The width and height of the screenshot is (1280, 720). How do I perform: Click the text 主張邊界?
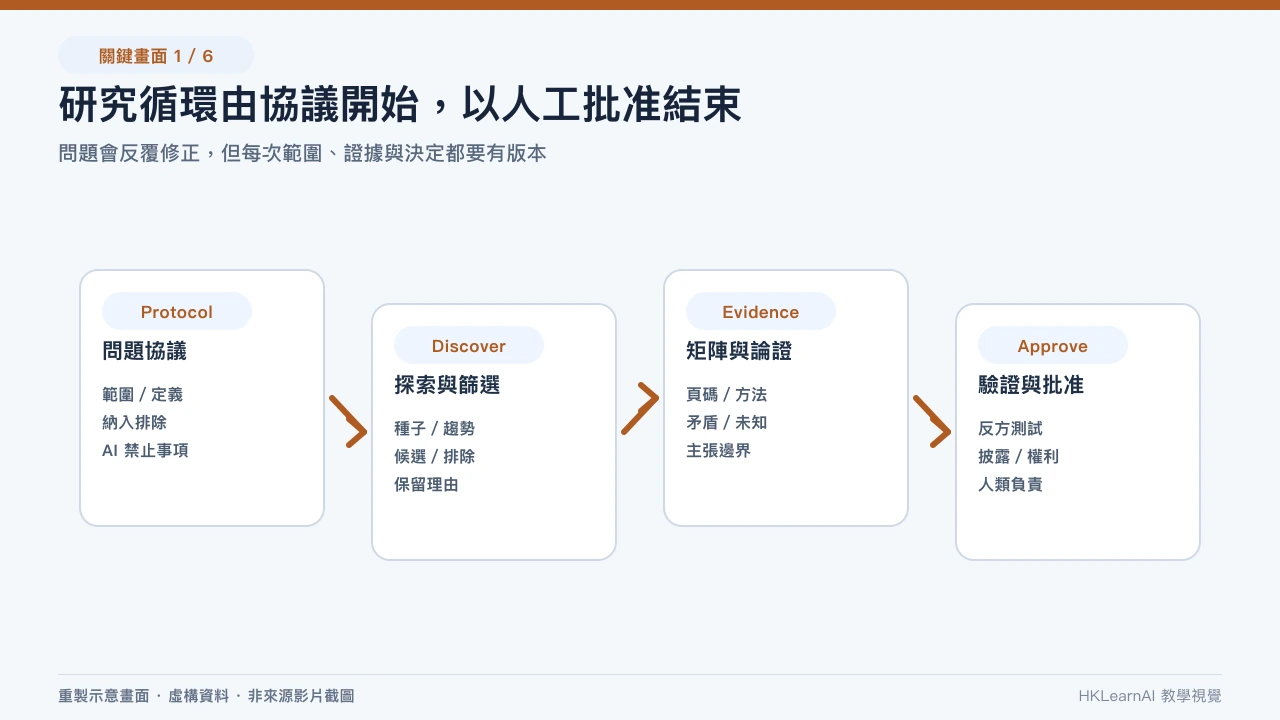tap(718, 451)
